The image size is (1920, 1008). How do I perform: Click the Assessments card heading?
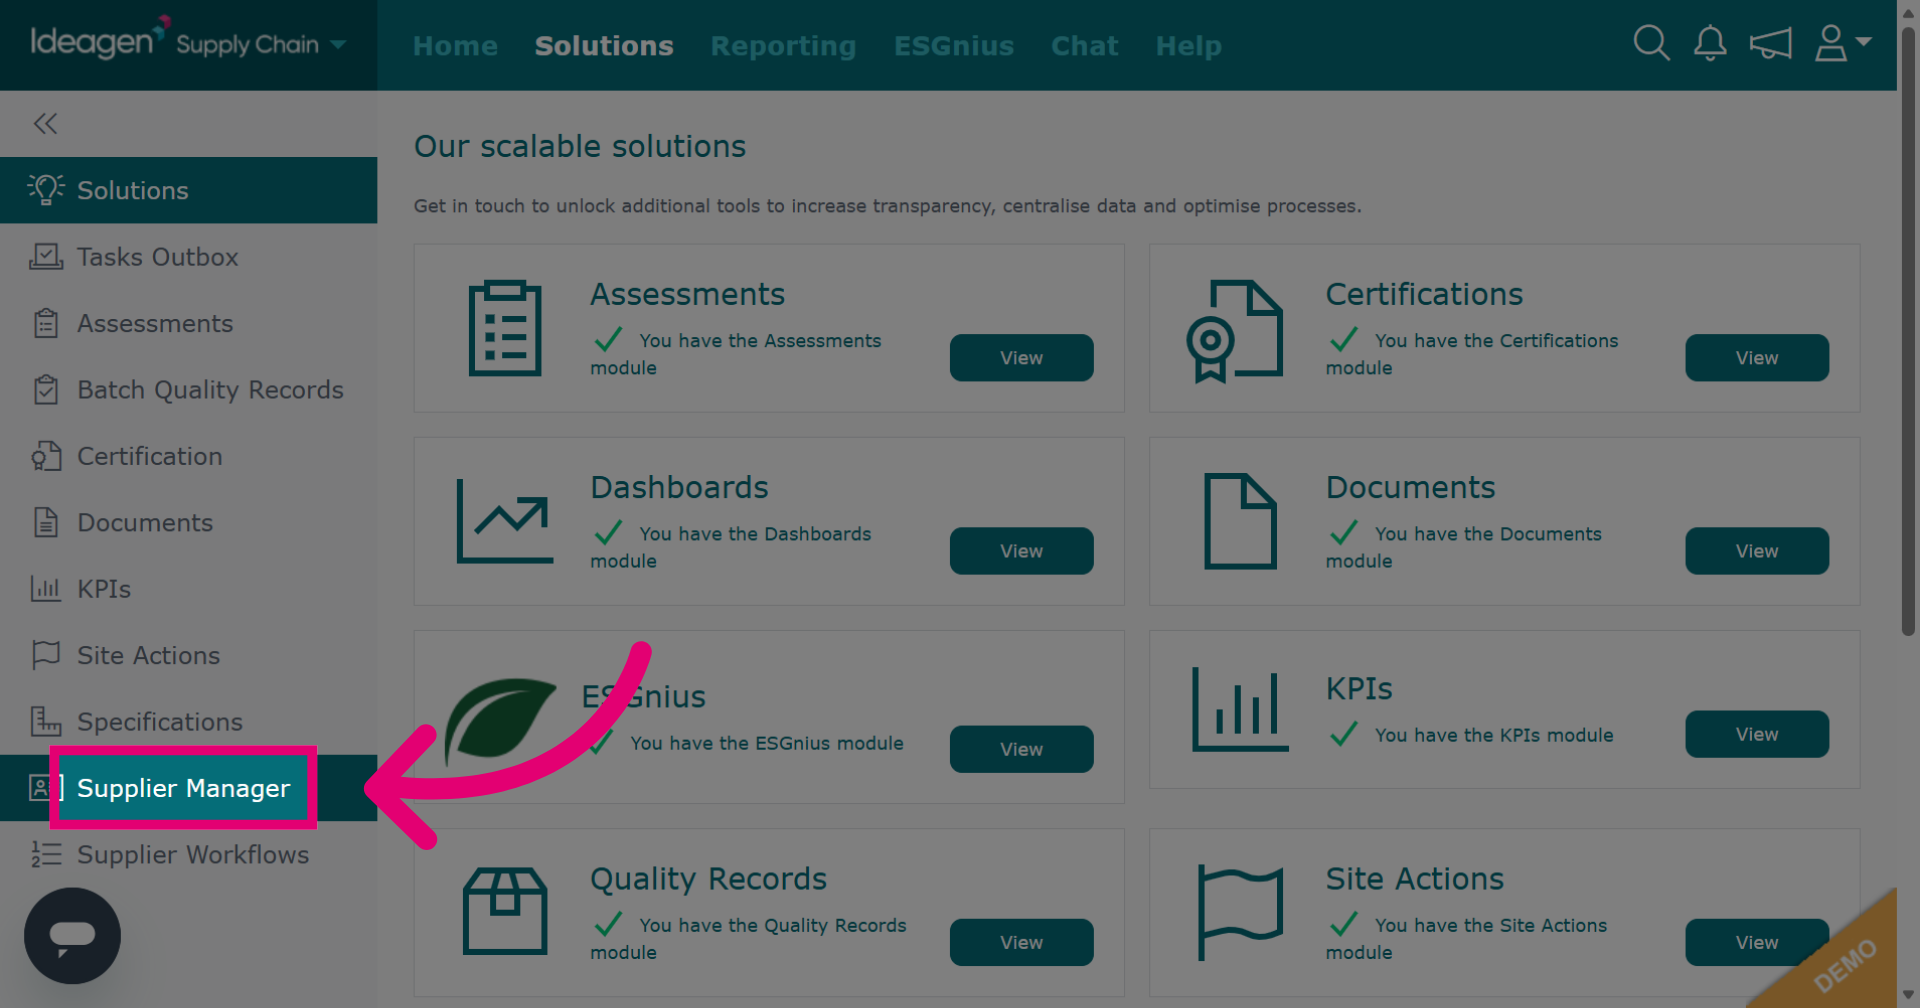[x=687, y=294]
